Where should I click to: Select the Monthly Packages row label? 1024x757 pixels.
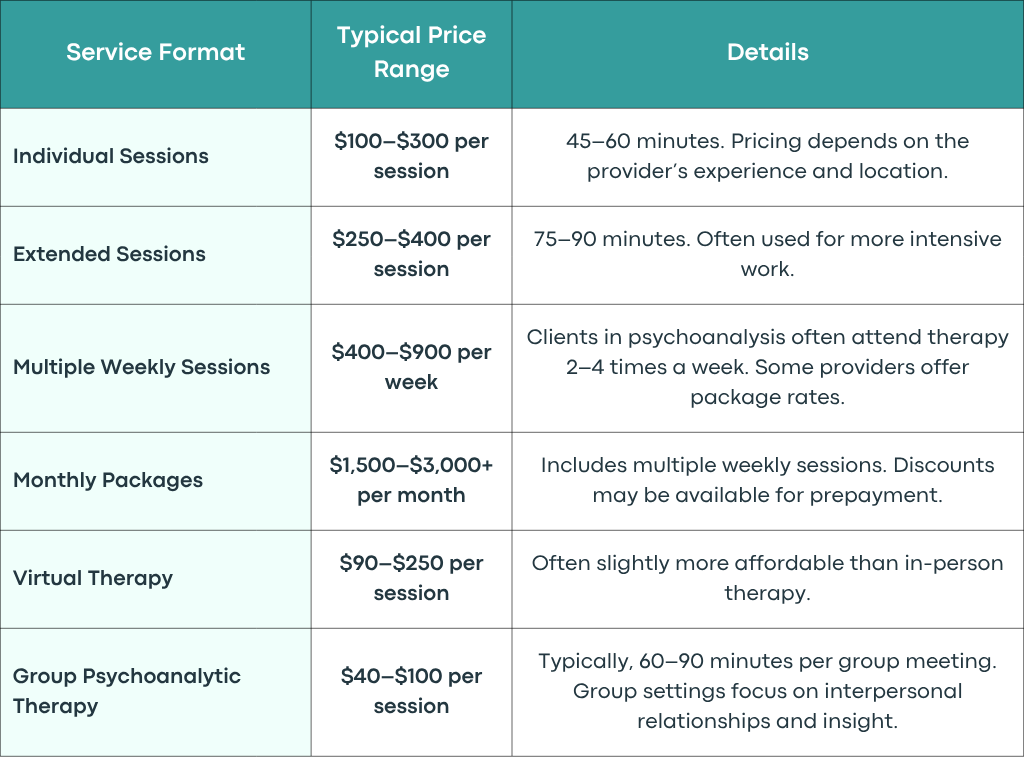(108, 480)
